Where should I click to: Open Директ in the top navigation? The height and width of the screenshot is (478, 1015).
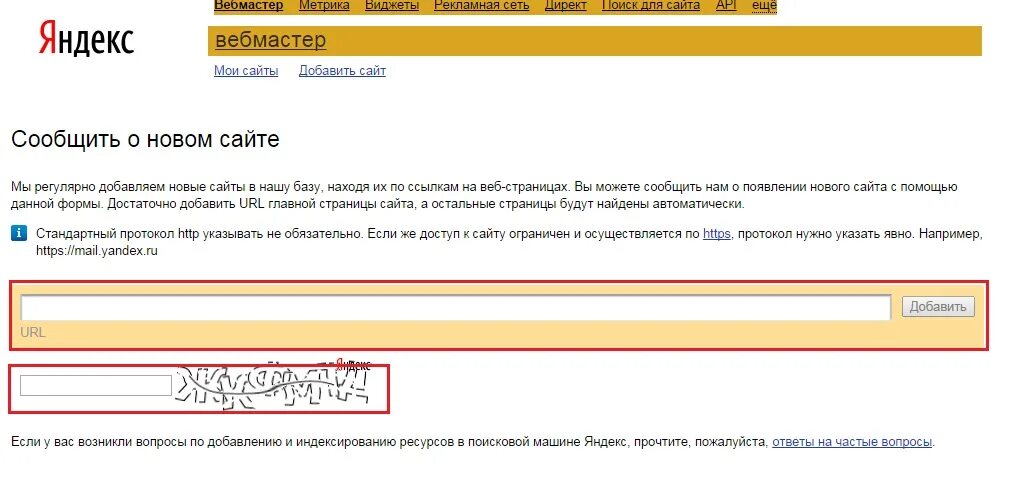point(566,6)
